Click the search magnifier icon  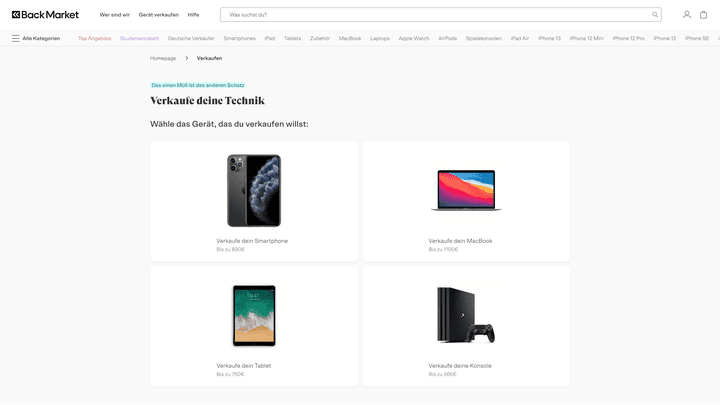pos(655,15)
